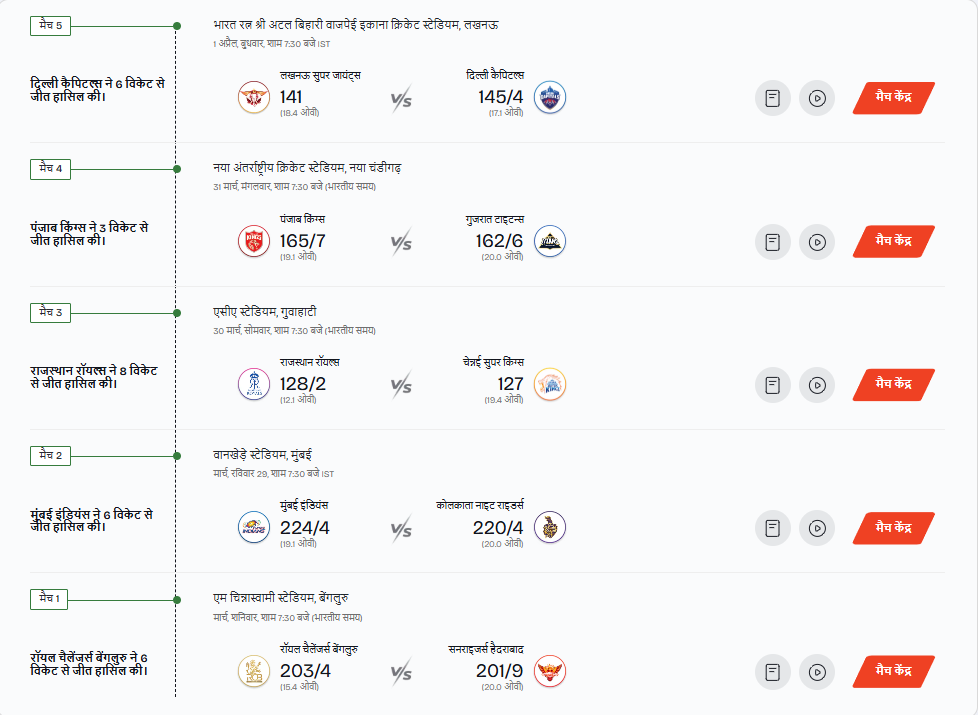Click the Sunrisers Hyderabad team logo
This screenshot has width=978, height=715.
click(549, 672)
